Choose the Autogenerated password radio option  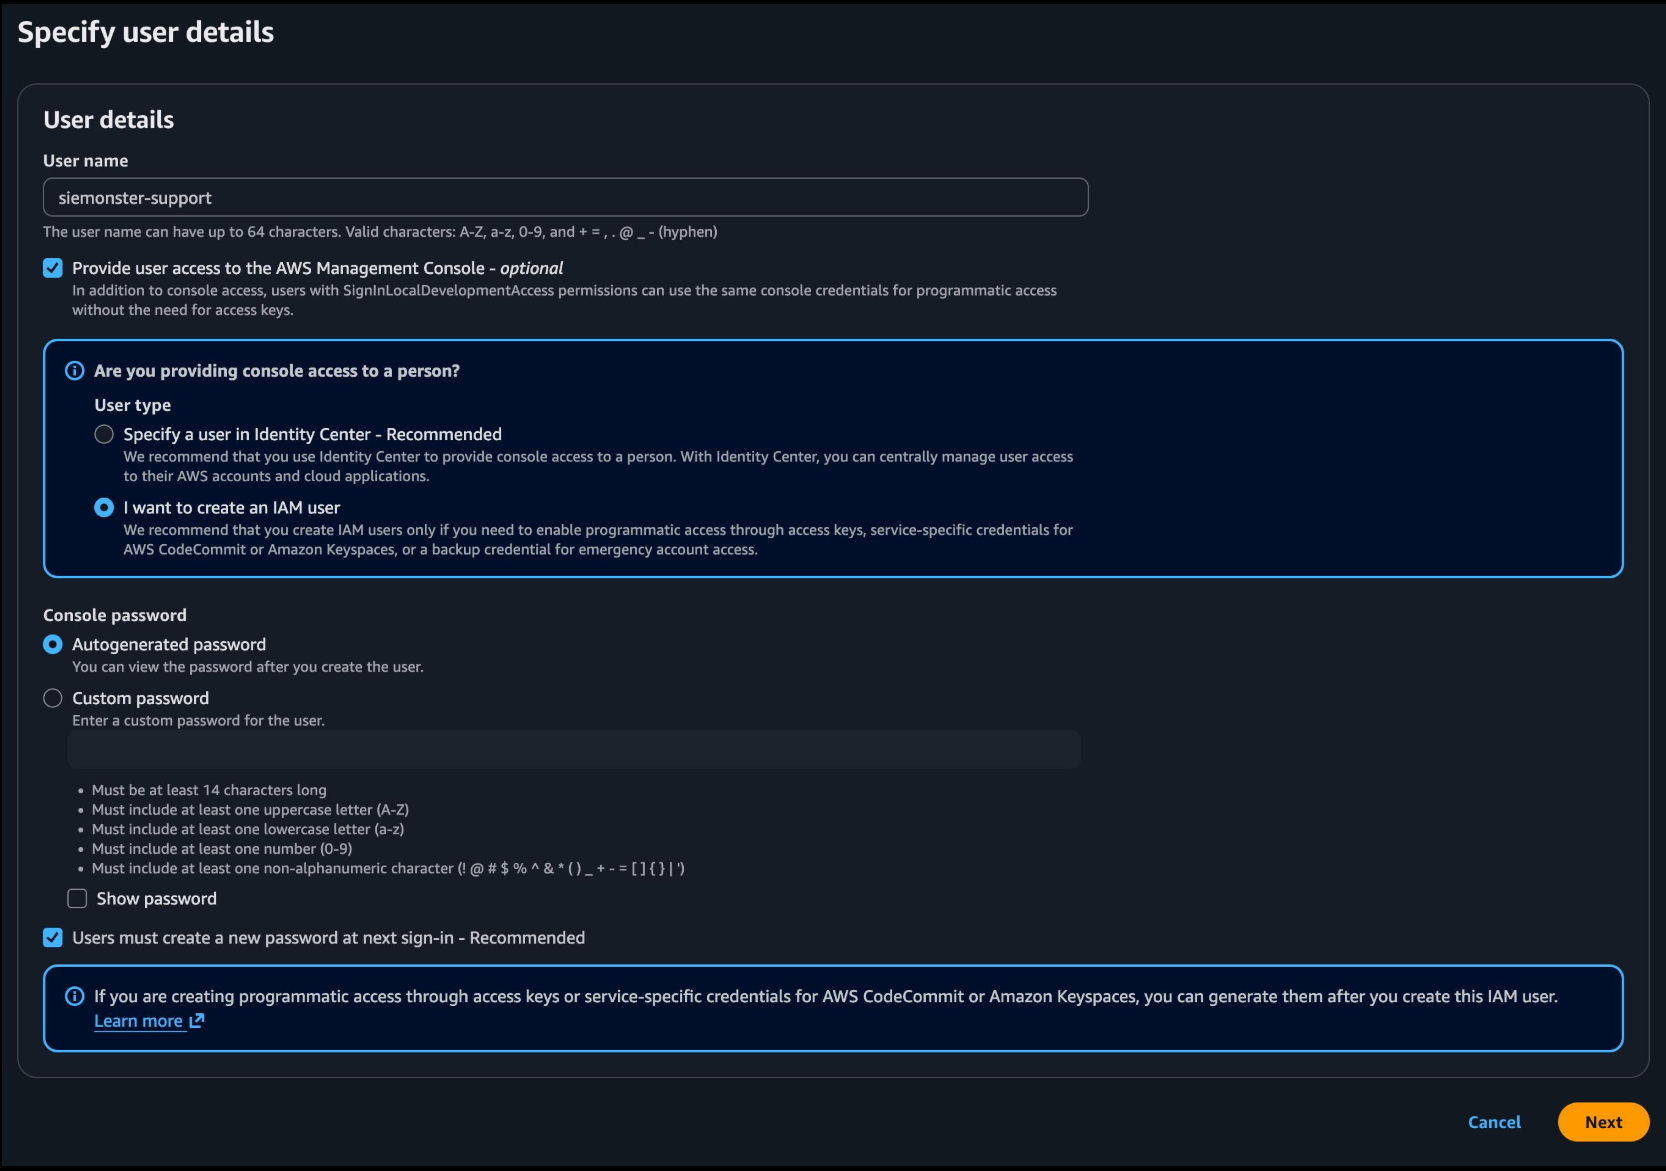click(53, 645)
